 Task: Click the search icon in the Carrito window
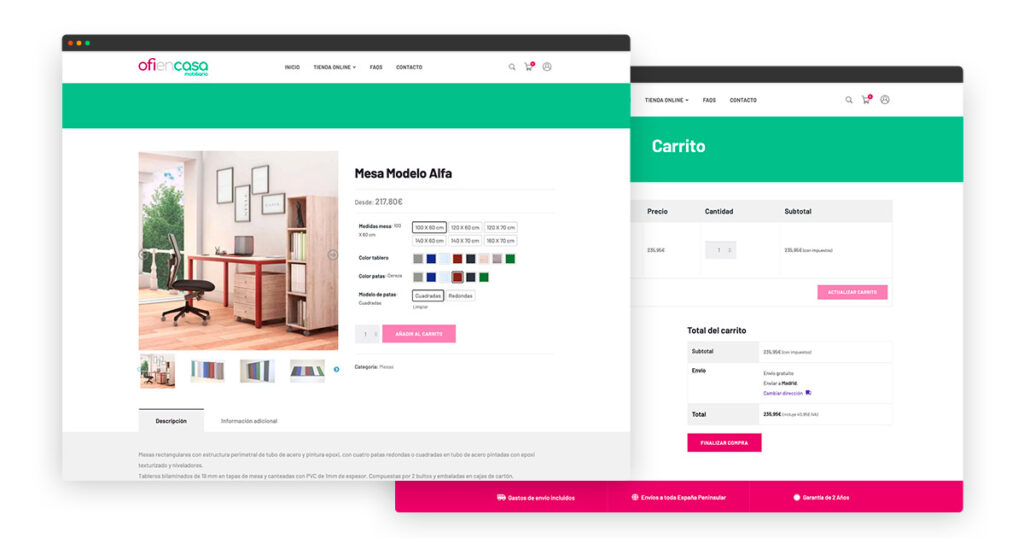click(x=849, y=100)
